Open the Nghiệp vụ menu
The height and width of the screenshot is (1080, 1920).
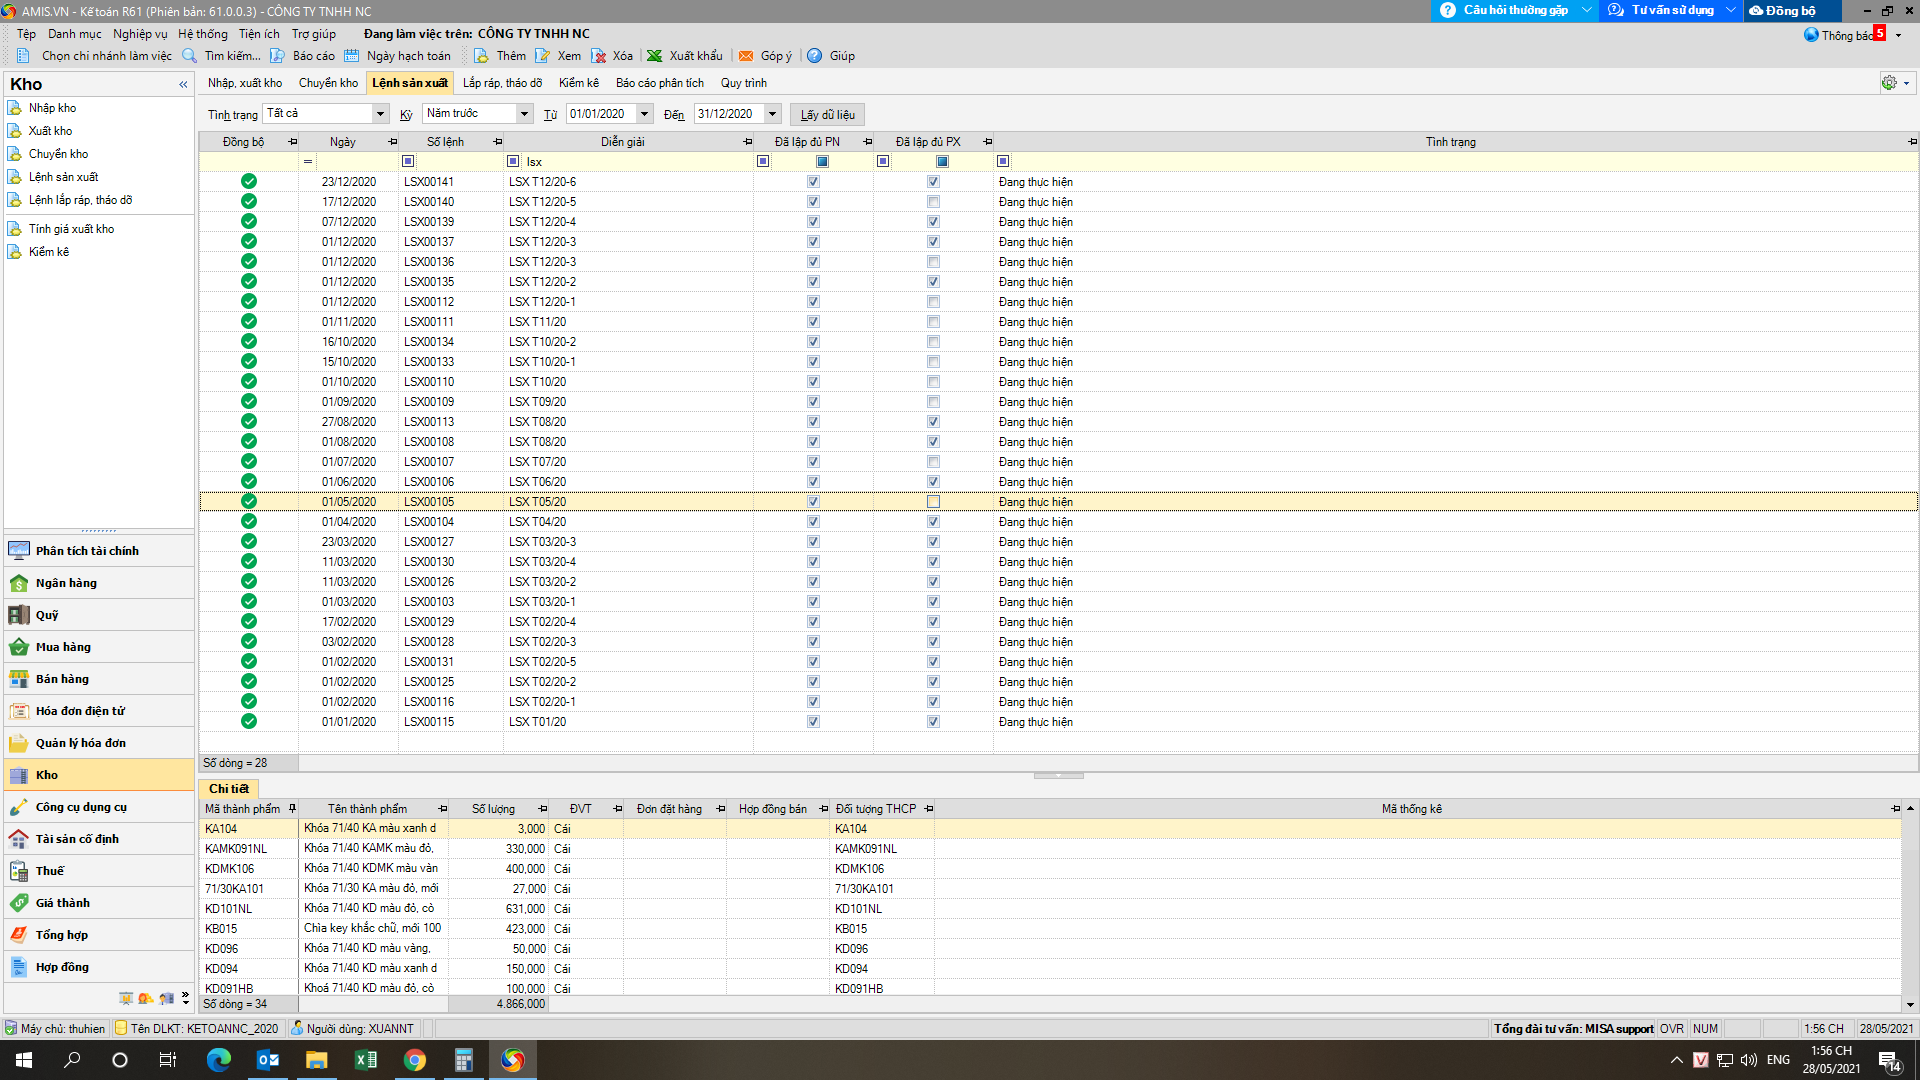coord(140,34)
